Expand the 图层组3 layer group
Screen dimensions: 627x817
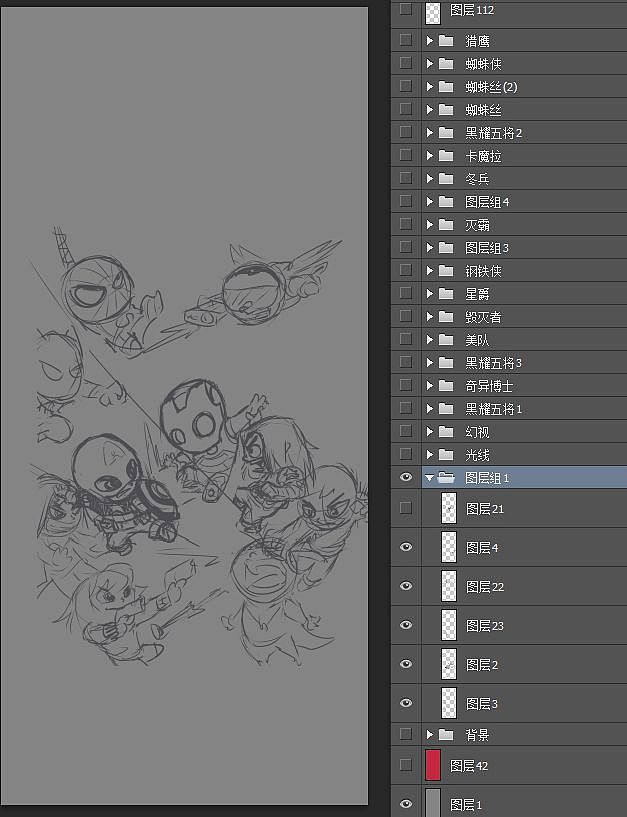(x=429, y=247)
